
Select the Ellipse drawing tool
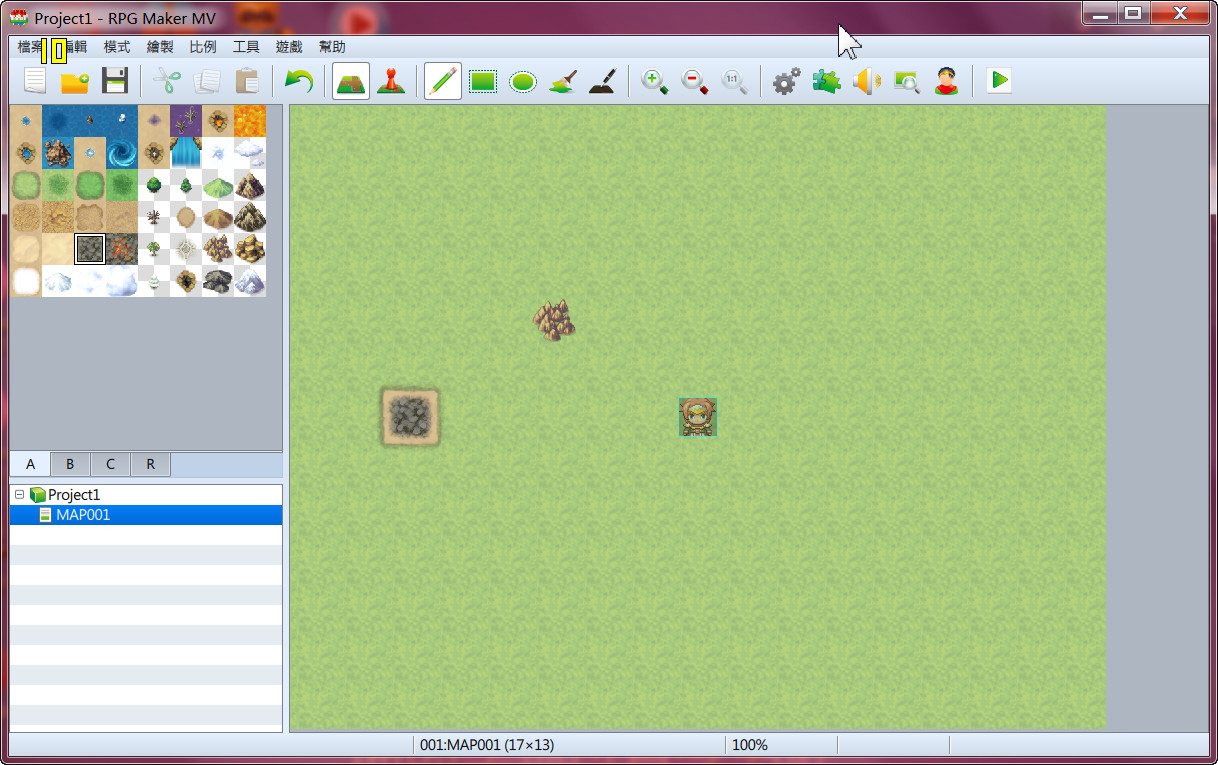tap(523, 81)
